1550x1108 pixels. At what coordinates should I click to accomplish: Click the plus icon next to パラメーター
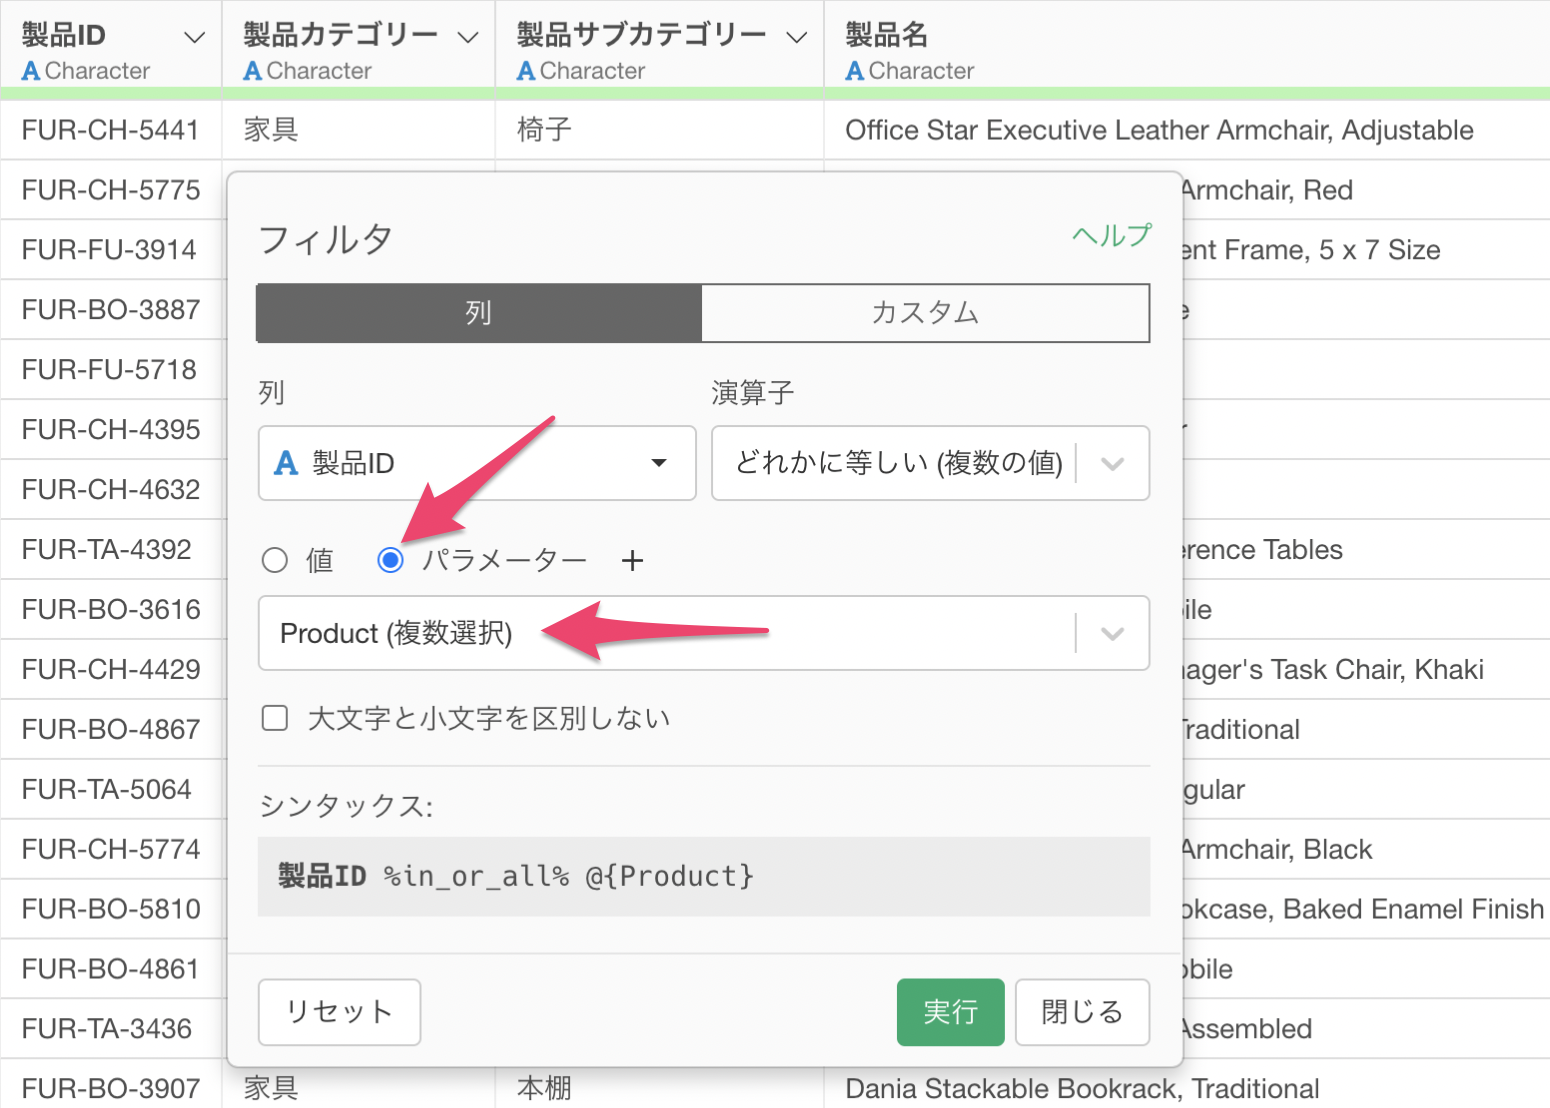pos(632,561)
